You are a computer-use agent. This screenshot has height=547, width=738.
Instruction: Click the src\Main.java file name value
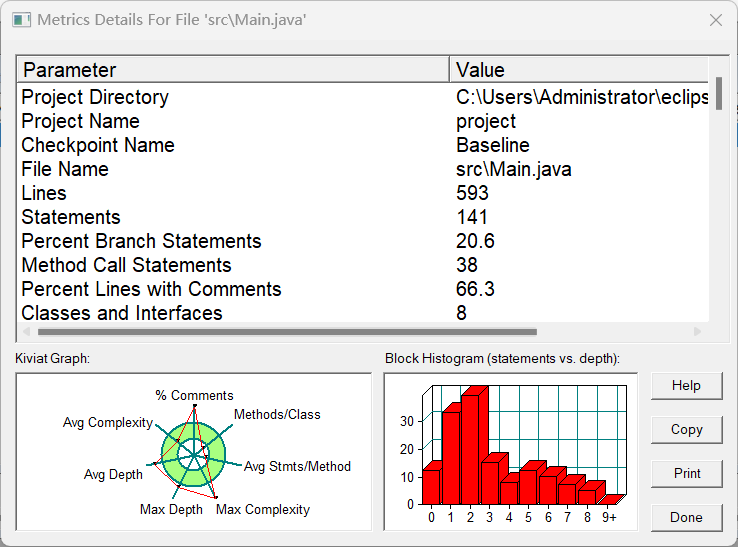click(x=513, y=169)
